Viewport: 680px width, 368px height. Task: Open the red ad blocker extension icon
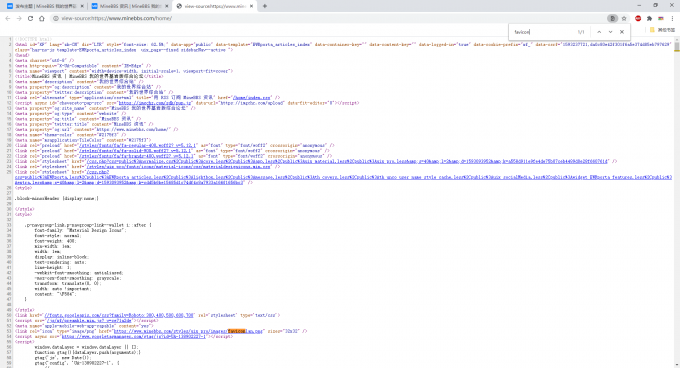[638, 18]
